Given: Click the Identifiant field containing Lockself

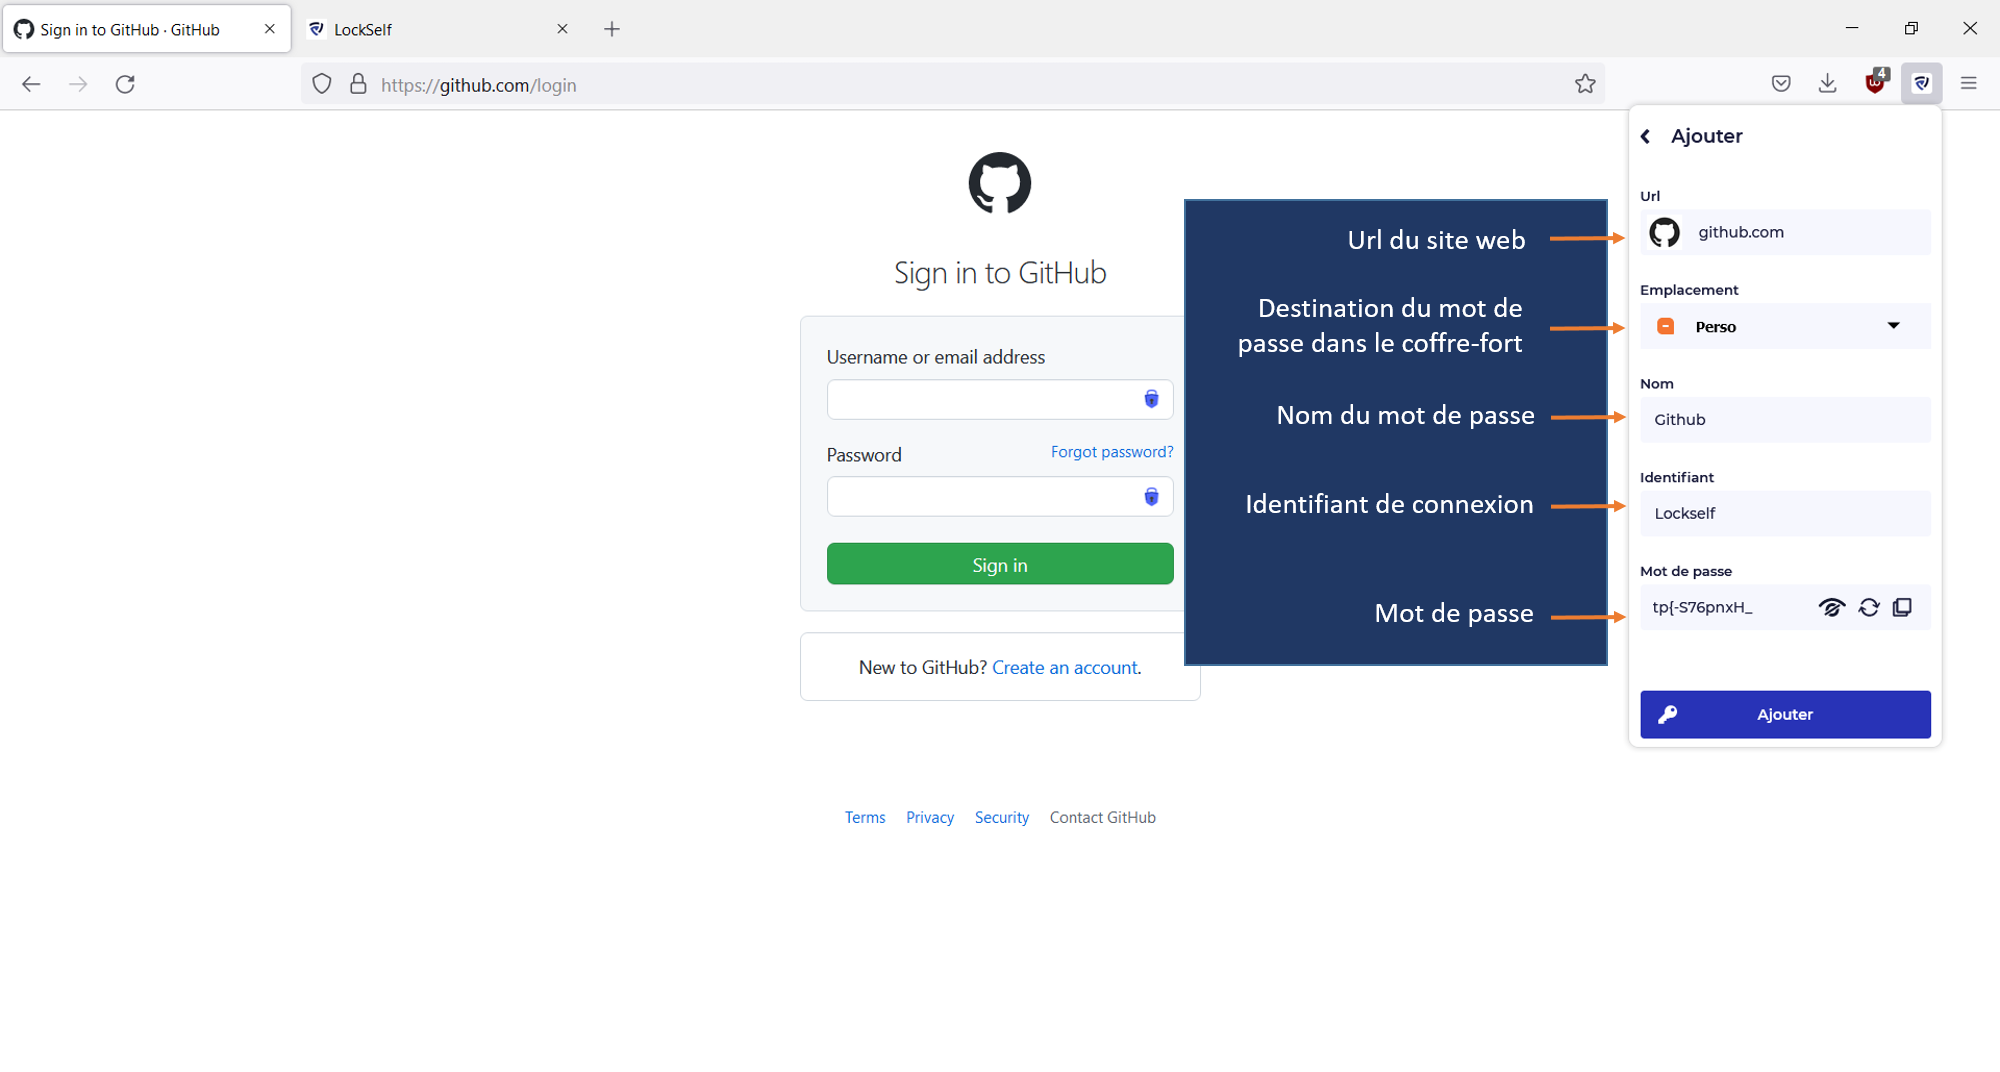Looking at the screenshot, I should click(x=1785, y=513).
